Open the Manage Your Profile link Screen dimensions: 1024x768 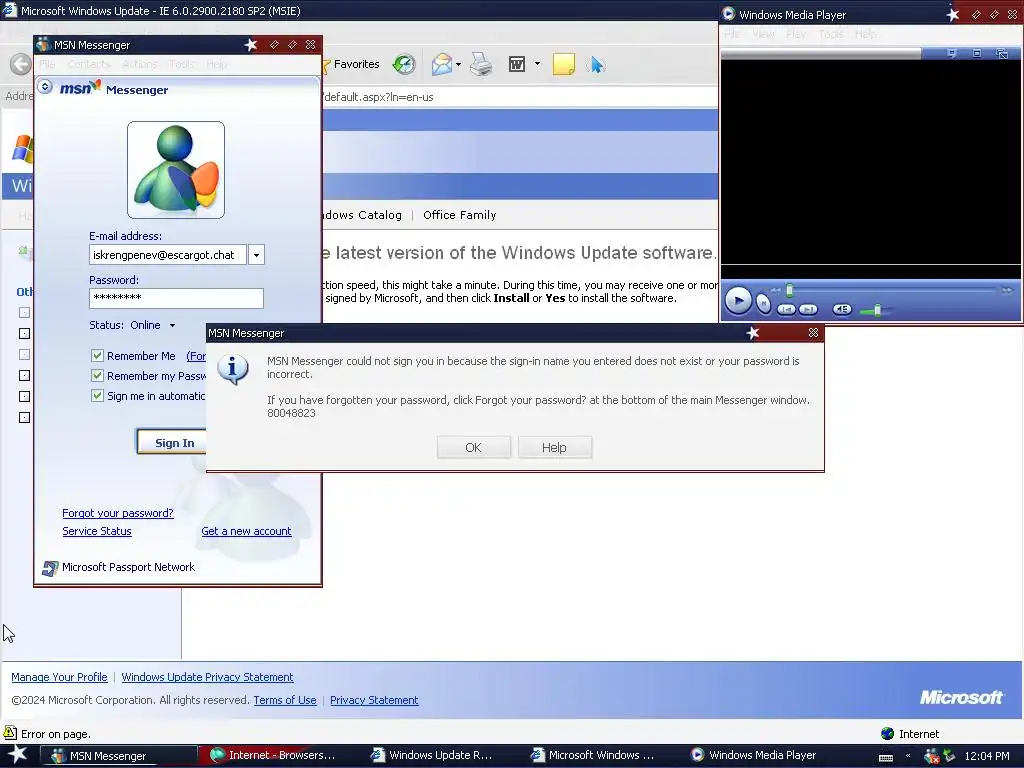(x=59, y=677)
